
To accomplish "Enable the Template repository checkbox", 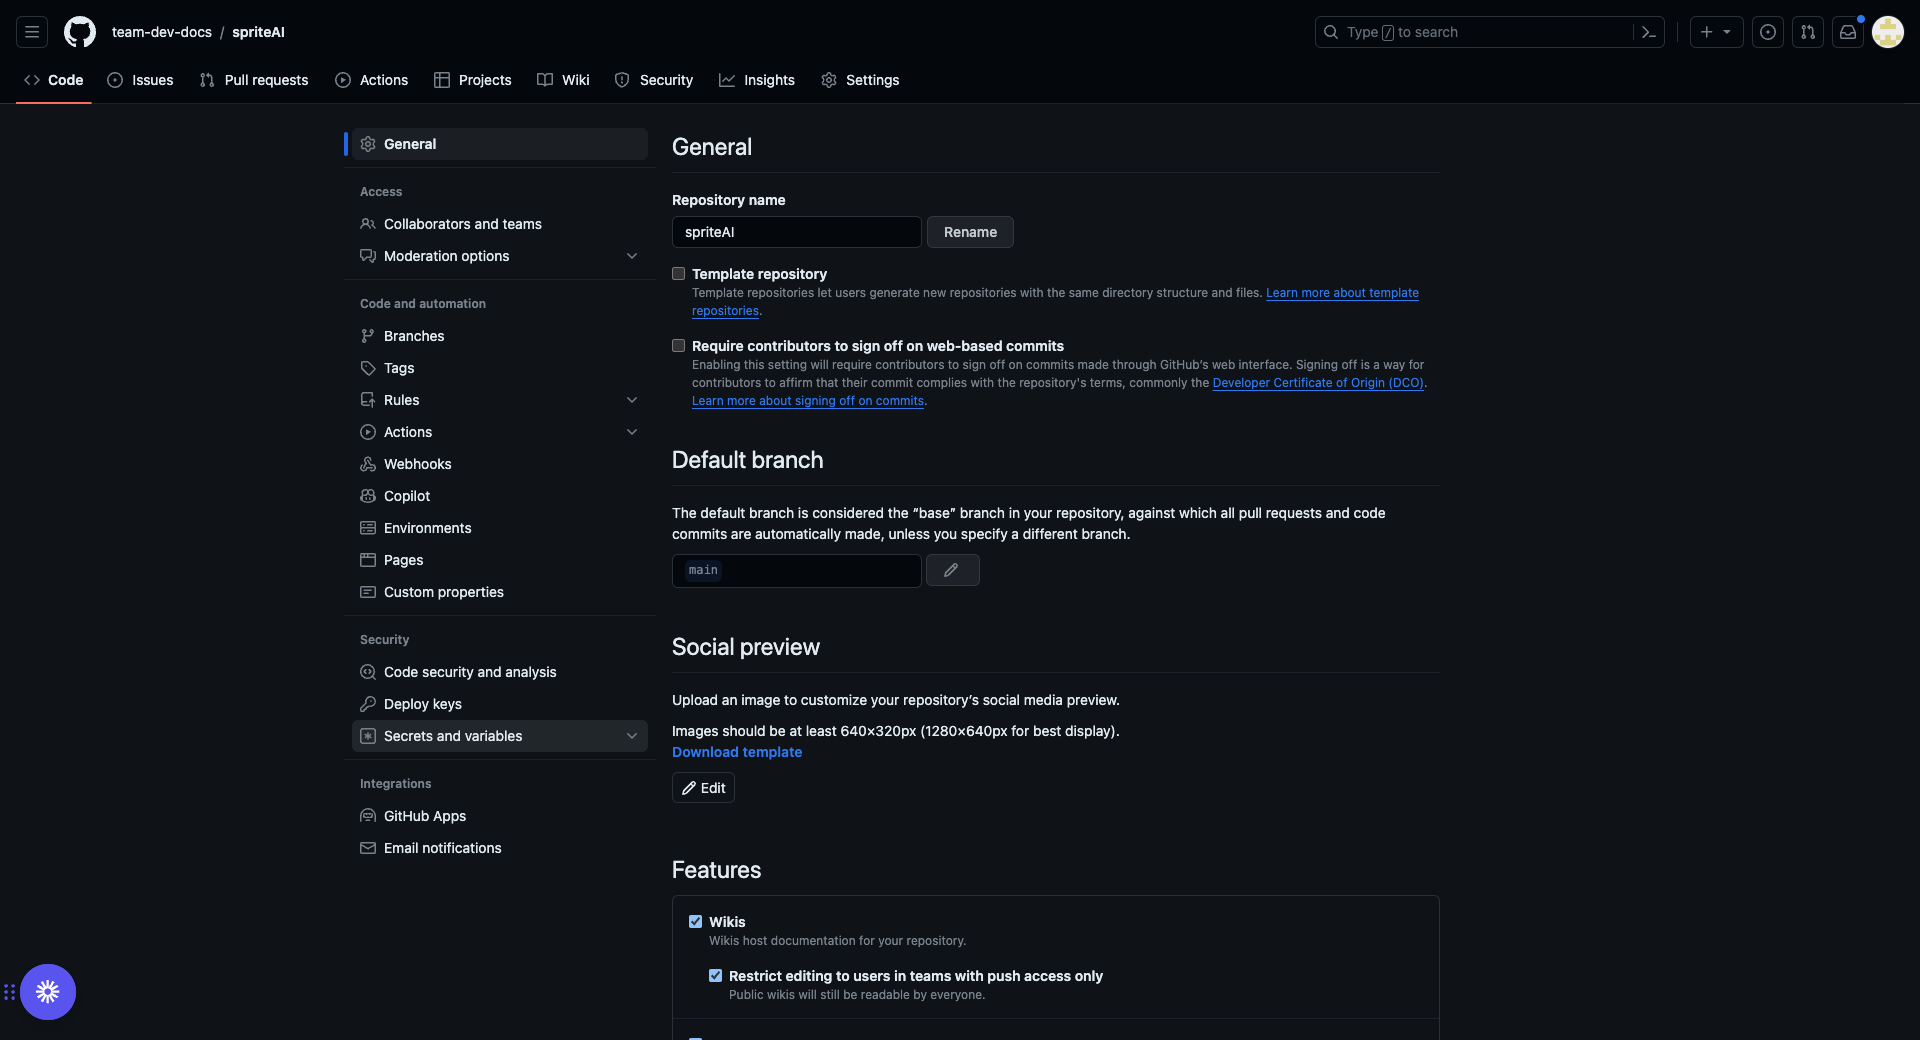I will [679, 274].
